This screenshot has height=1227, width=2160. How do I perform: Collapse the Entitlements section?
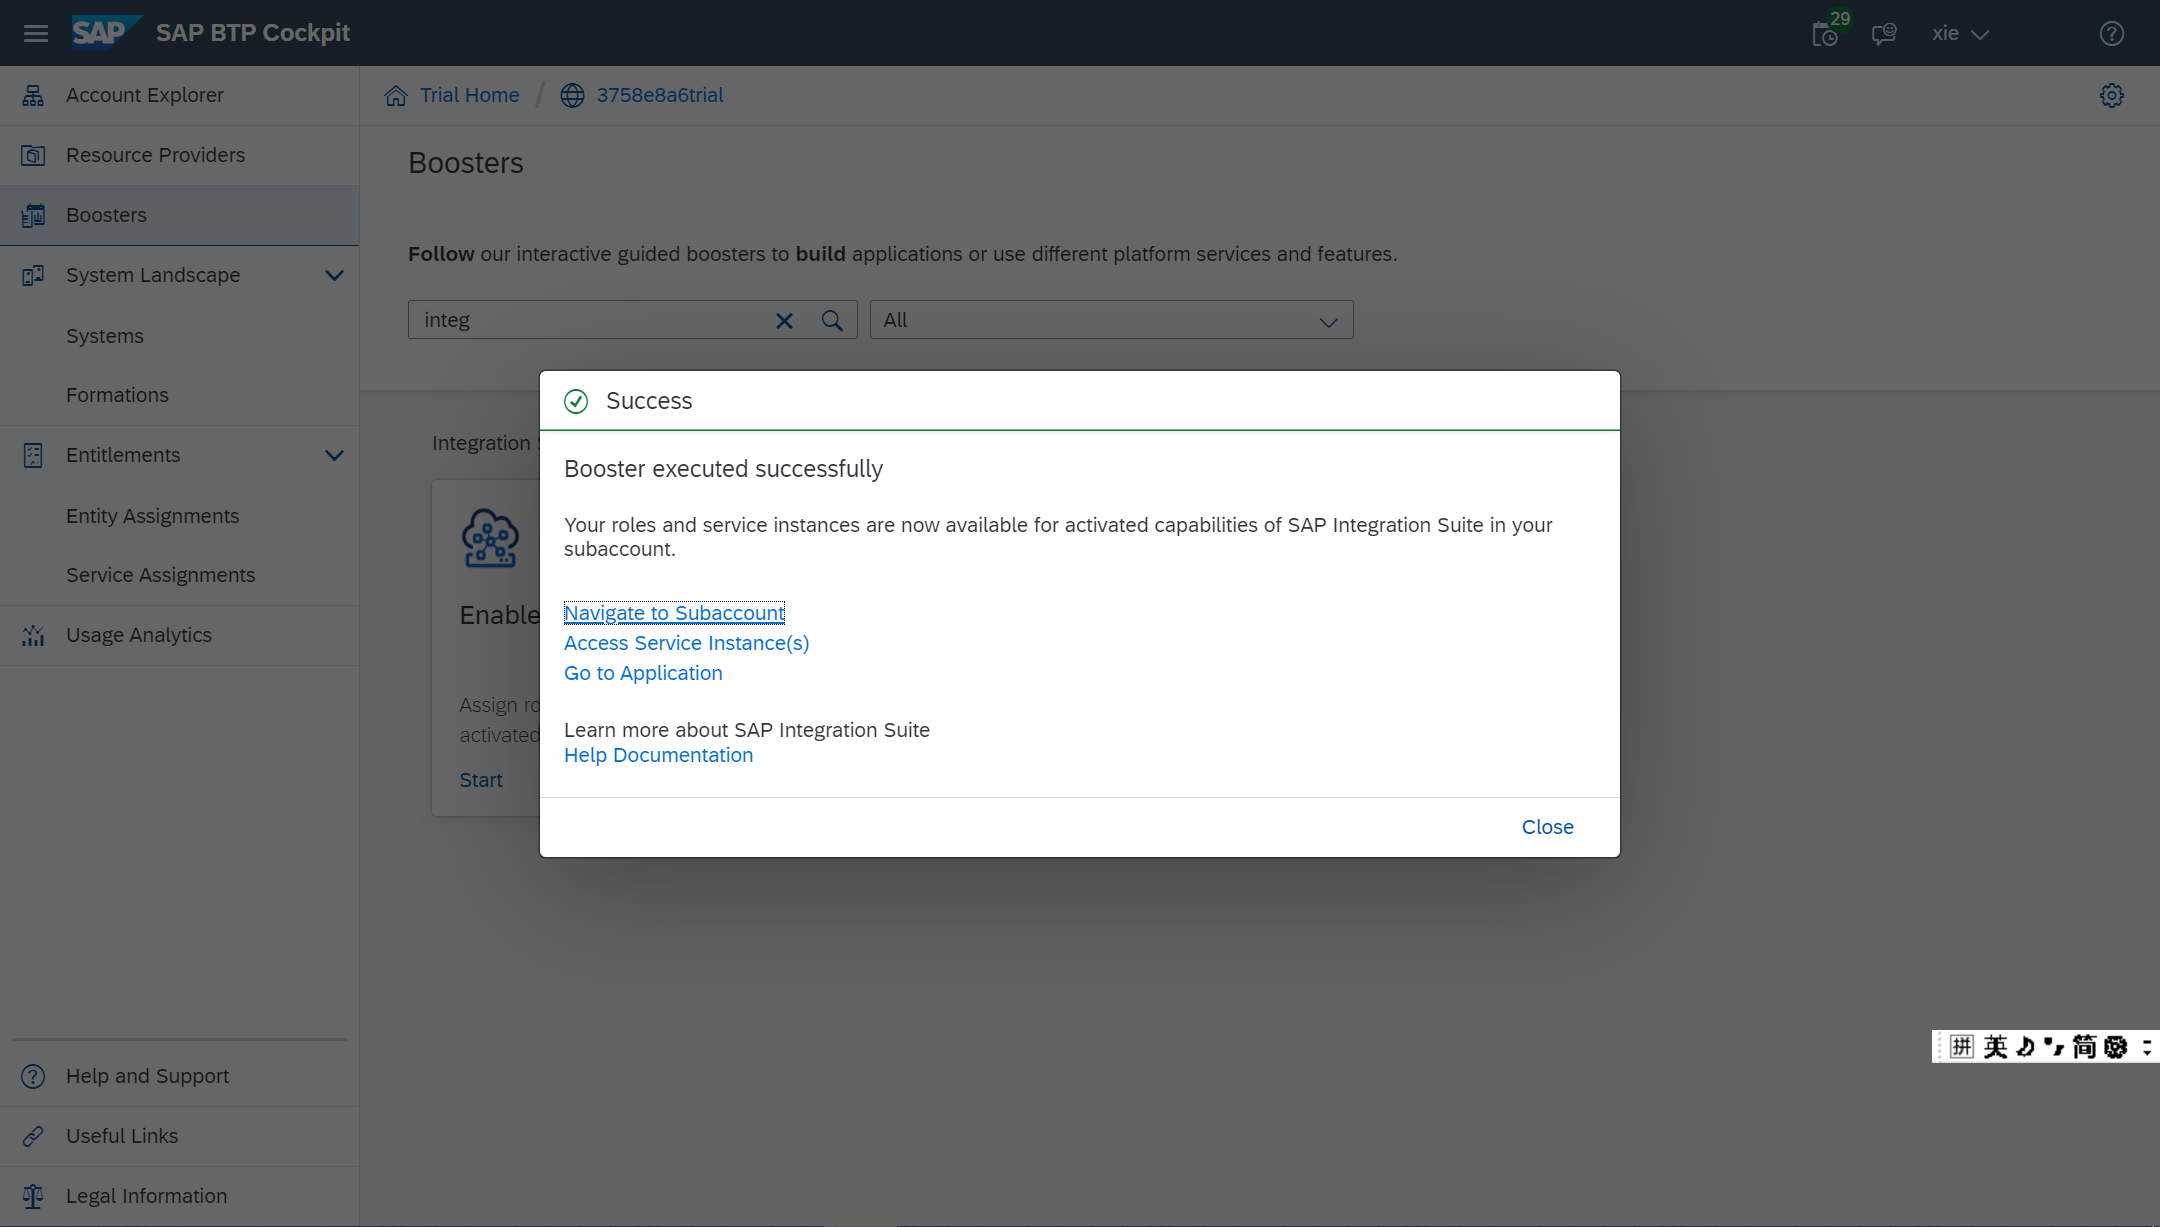[x=334, y=456]
